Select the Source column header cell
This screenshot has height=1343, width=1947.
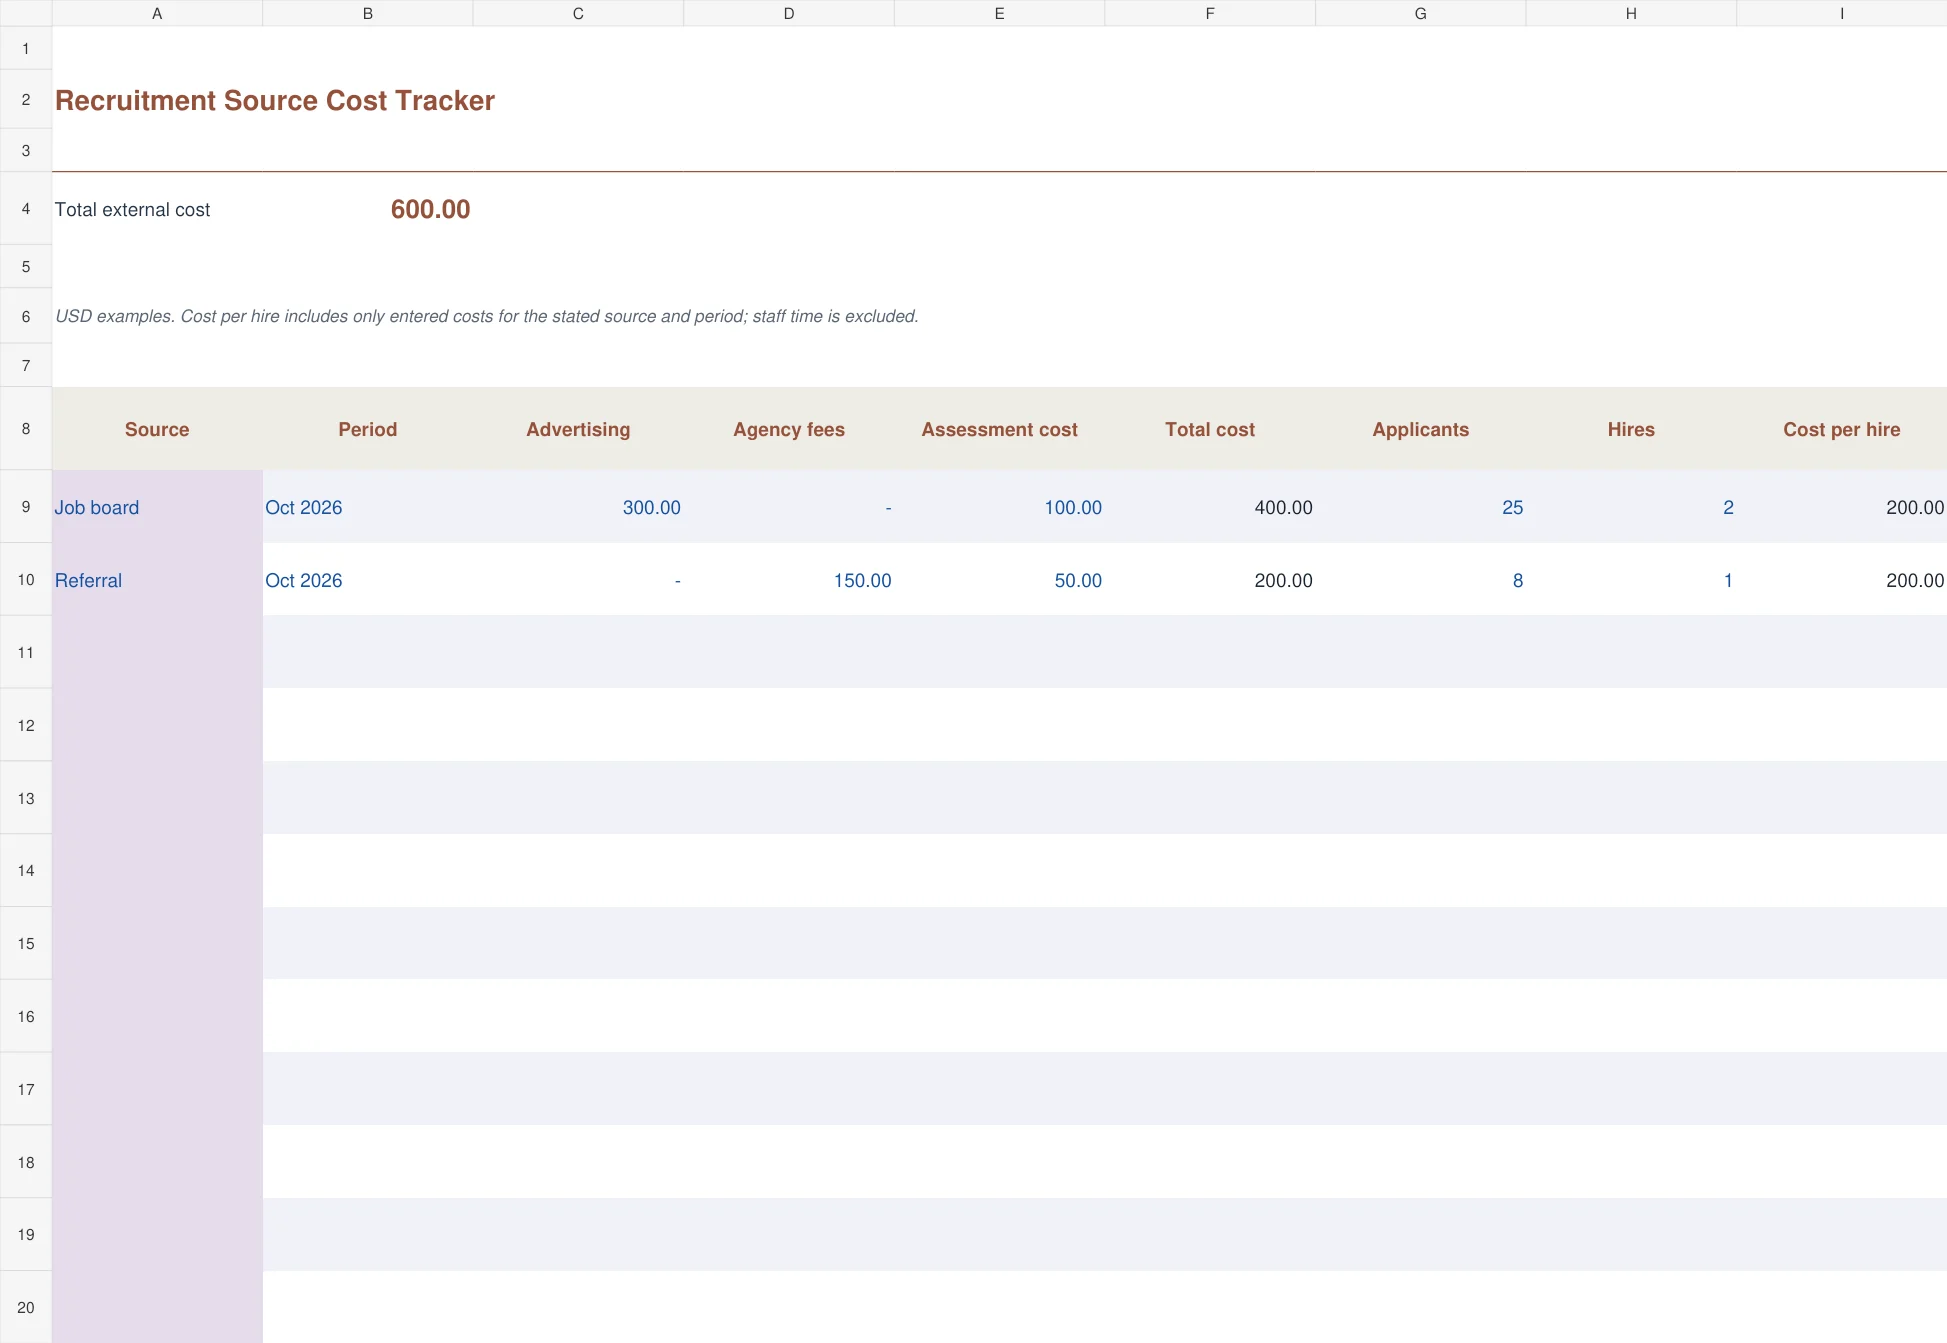tap(157, 429)
